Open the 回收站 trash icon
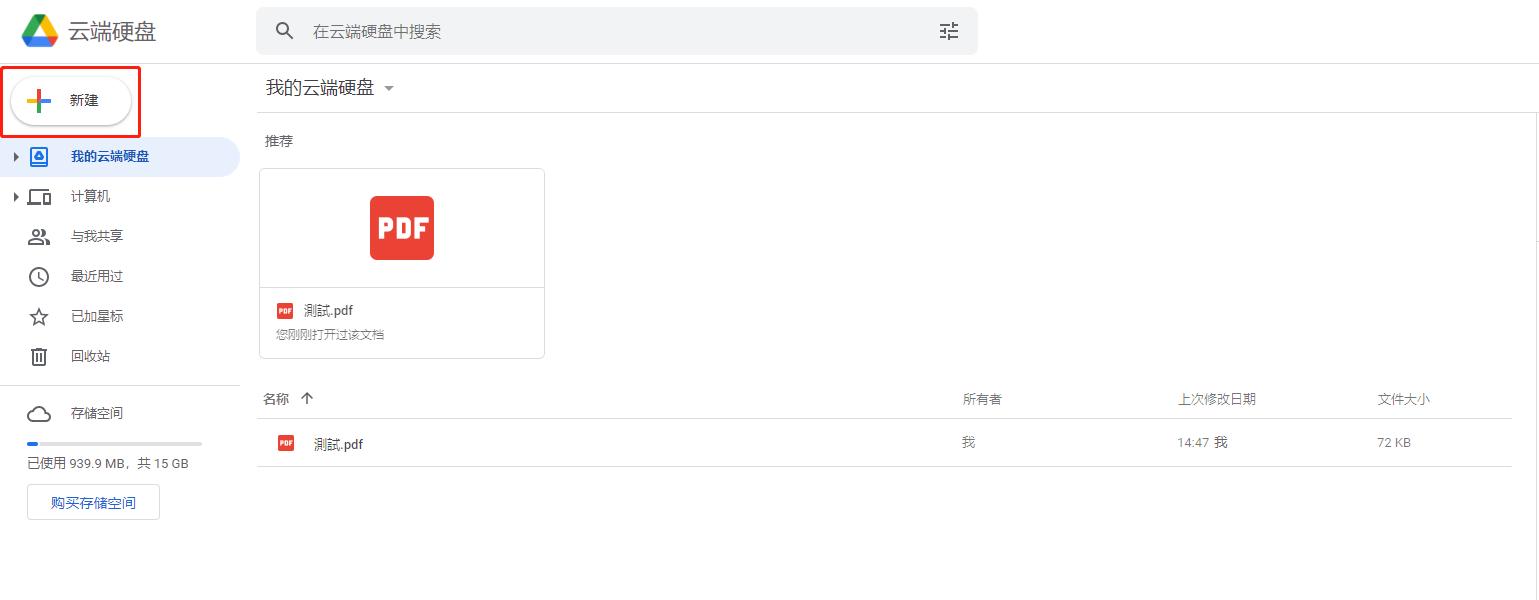1539x600 pixels. [x=38, y=356]
